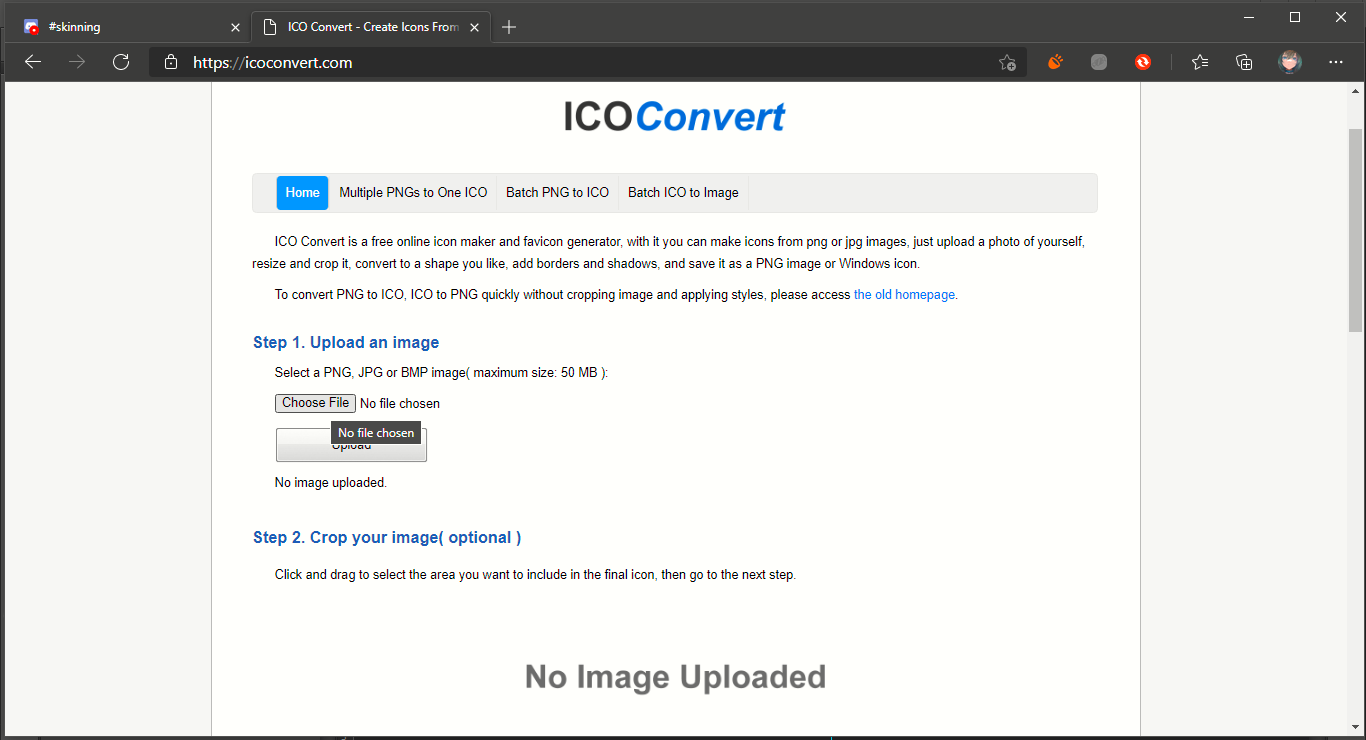Click the page vertical scrollbar thumb
This screenshot has height=740, width=1366.
pos(1355,230)
